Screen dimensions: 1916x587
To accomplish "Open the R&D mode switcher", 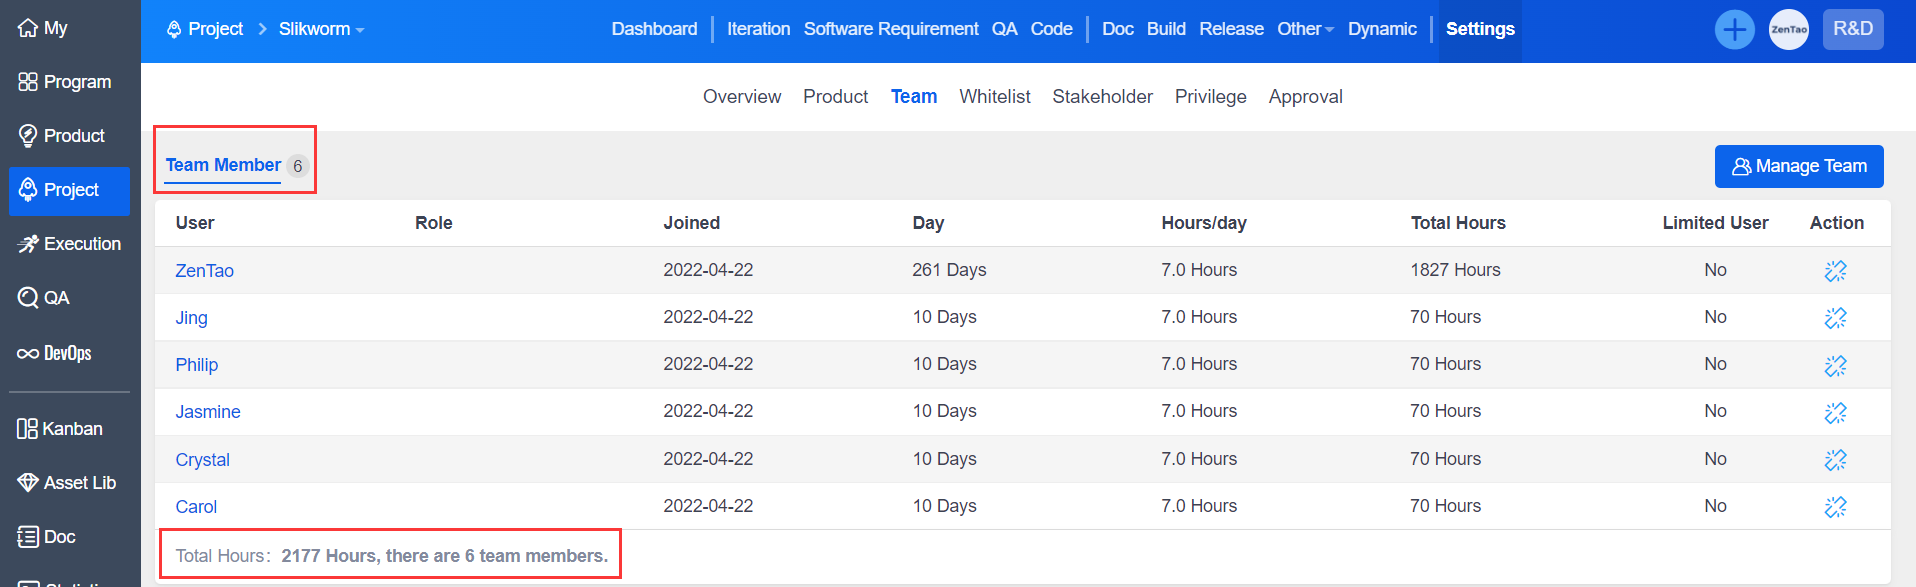I will (1852, 29).
